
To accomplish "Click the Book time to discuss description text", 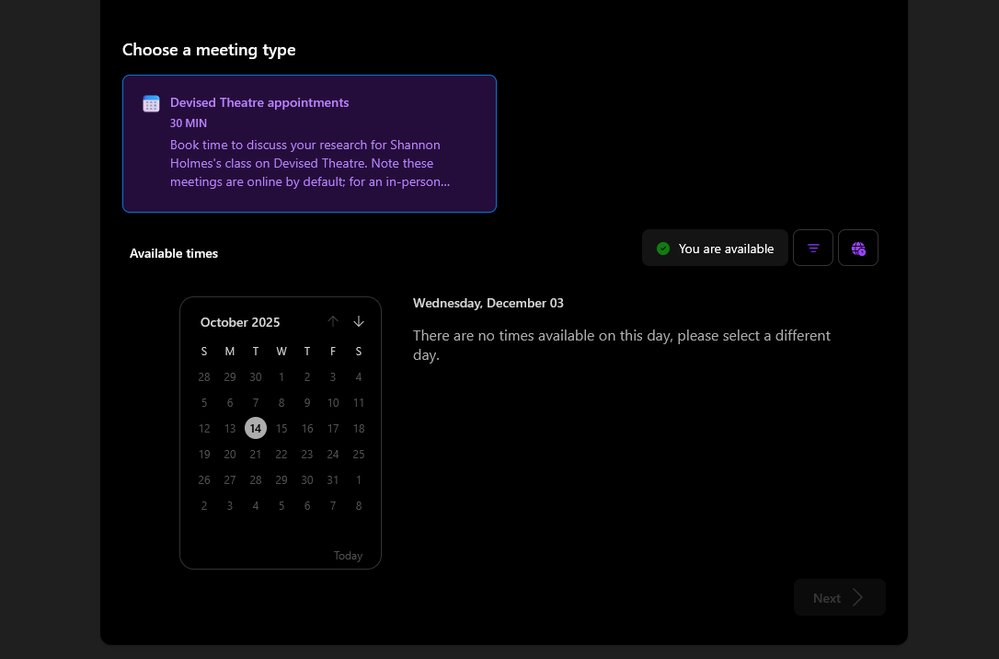I will 310,163.
